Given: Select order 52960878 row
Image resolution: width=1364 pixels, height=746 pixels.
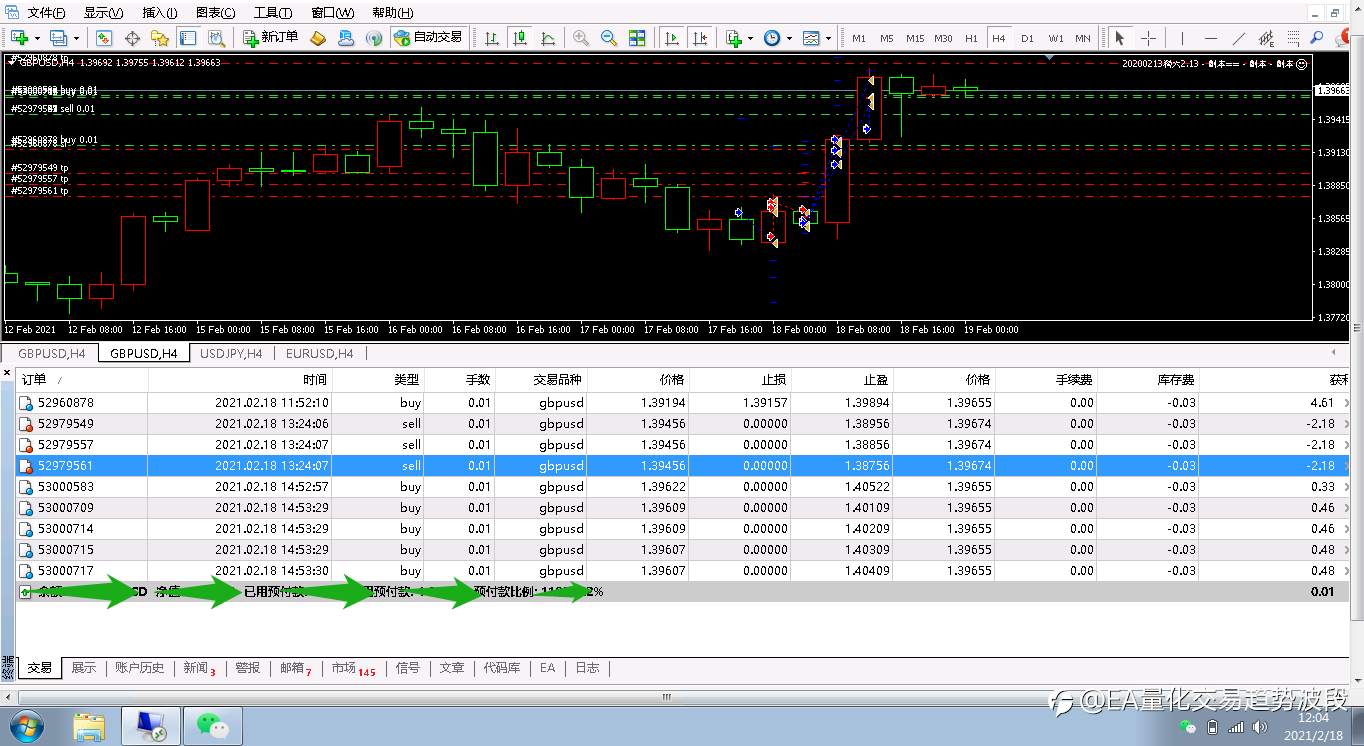Looking at the screenshot, I should [x=682, y=403].
